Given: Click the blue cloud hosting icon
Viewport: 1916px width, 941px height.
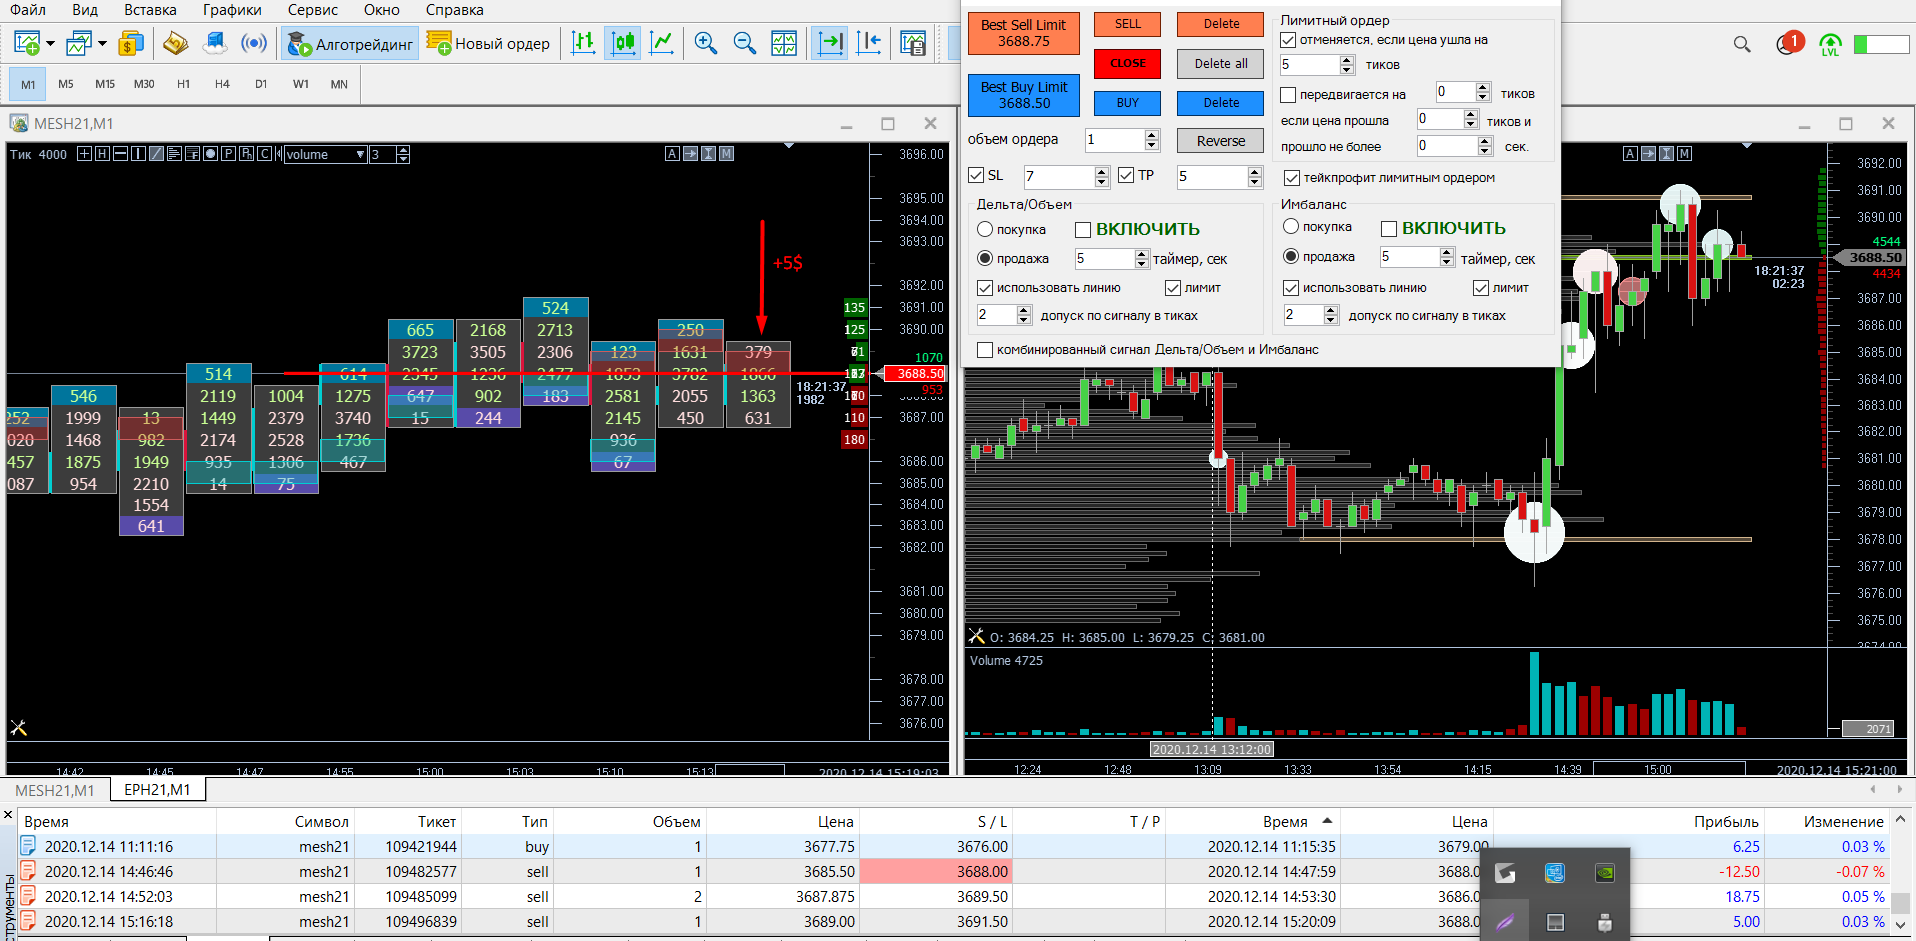Looking at the screenshot, I should coord(215,43).
